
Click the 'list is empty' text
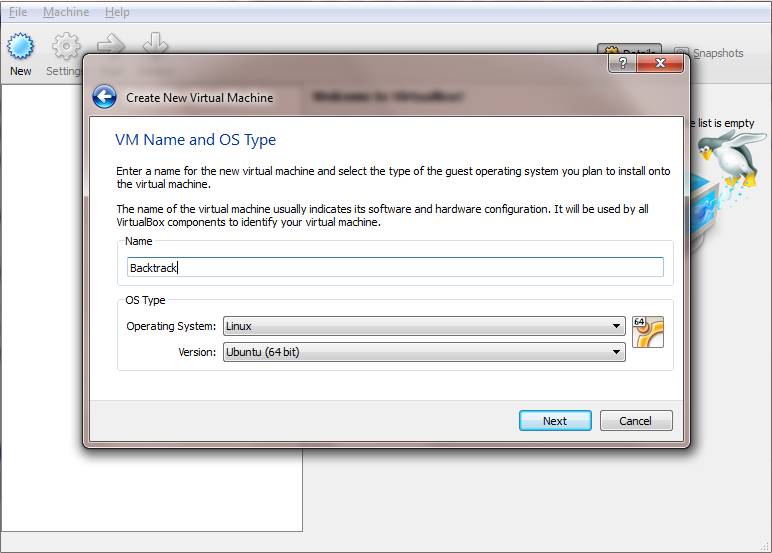click(x=726, y=123)
